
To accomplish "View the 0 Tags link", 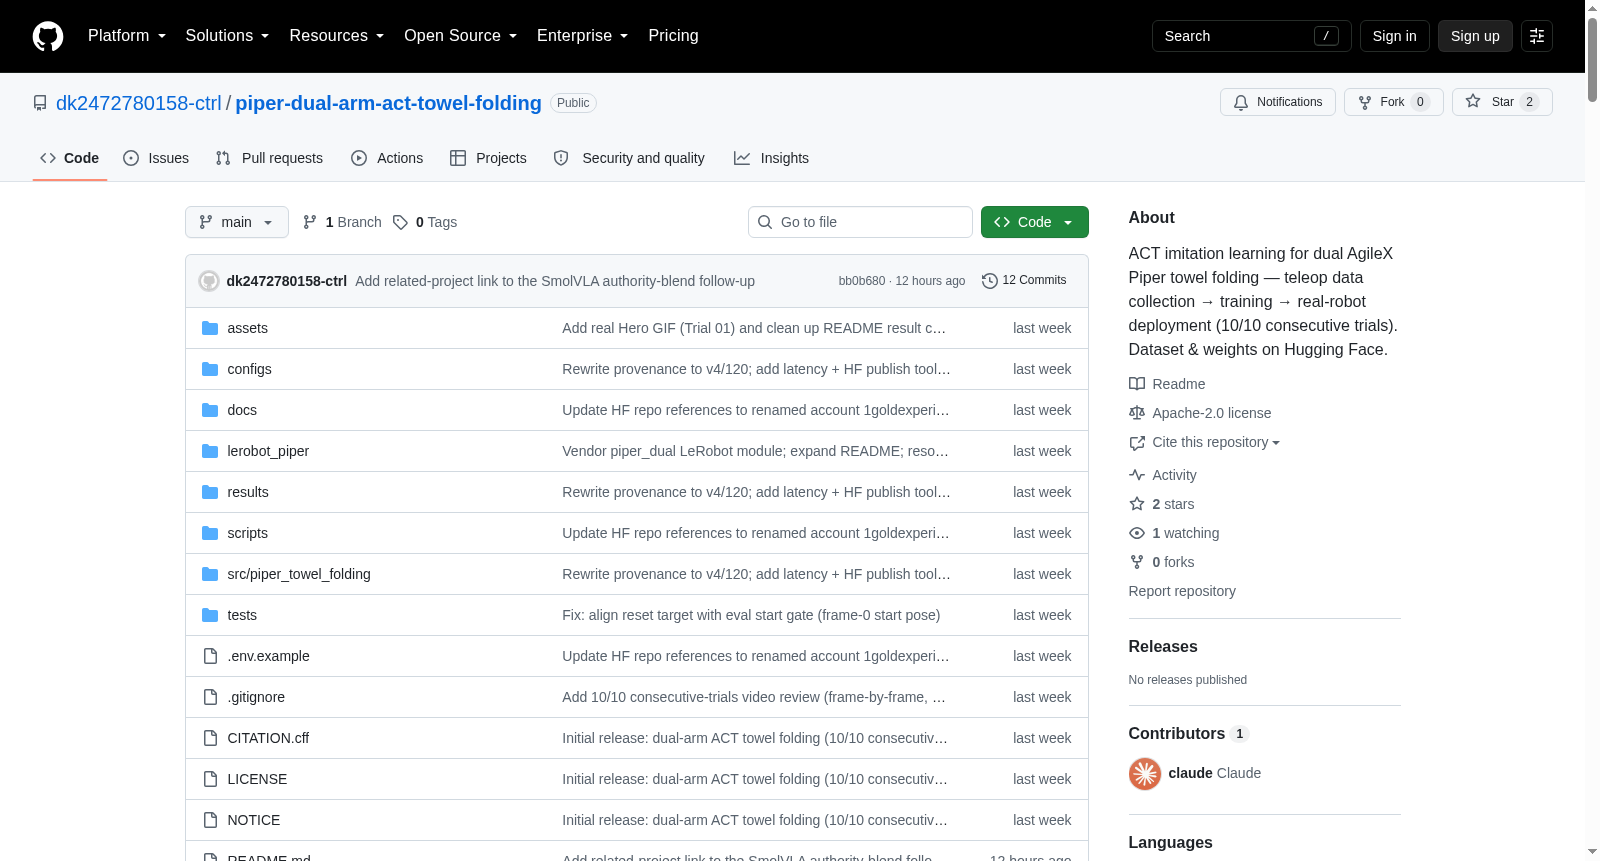I will [425, 222].
